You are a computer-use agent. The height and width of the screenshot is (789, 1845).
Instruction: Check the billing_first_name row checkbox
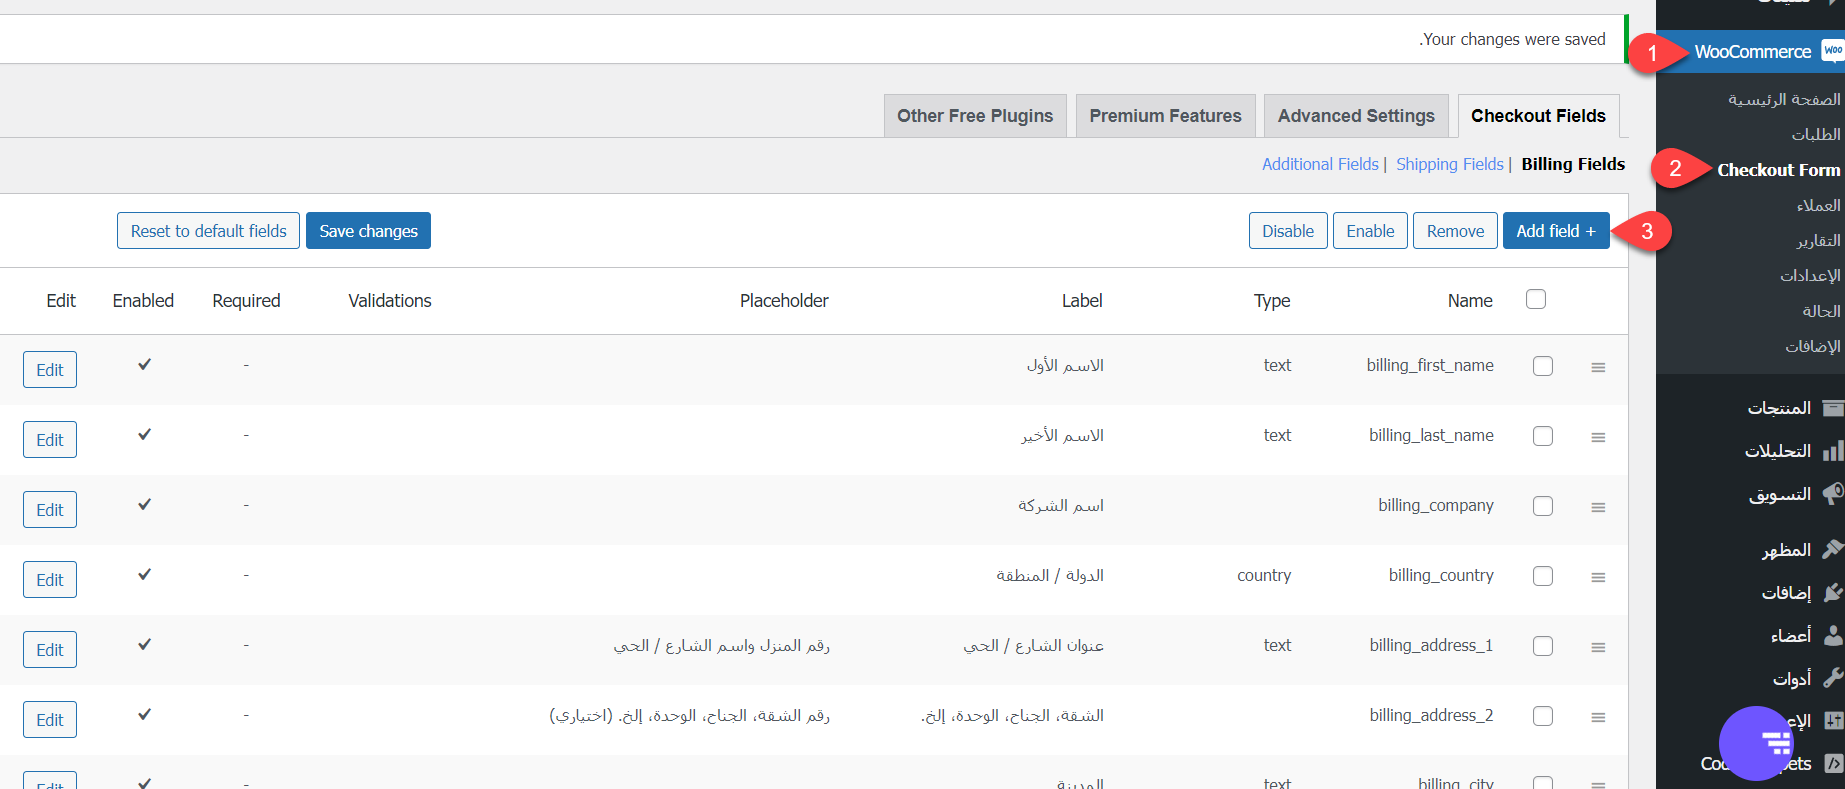(1543, 366)
